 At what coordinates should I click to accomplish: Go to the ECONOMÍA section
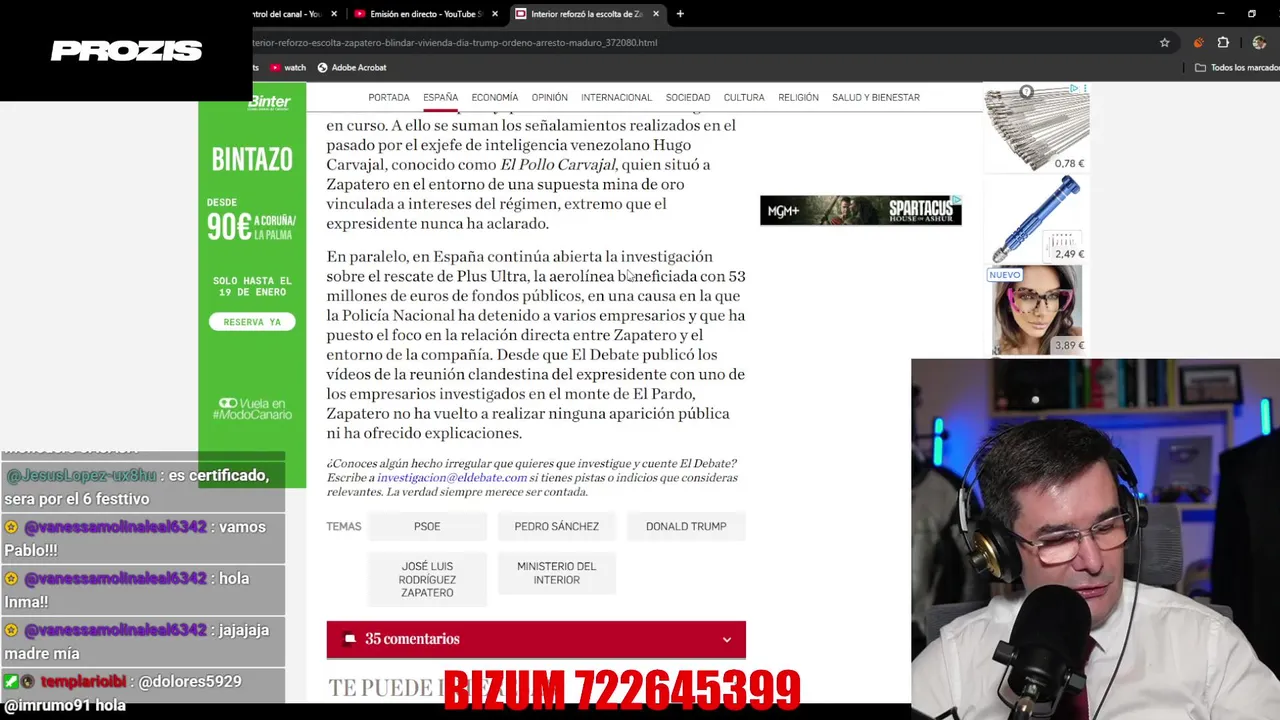(x=495, y=97)
